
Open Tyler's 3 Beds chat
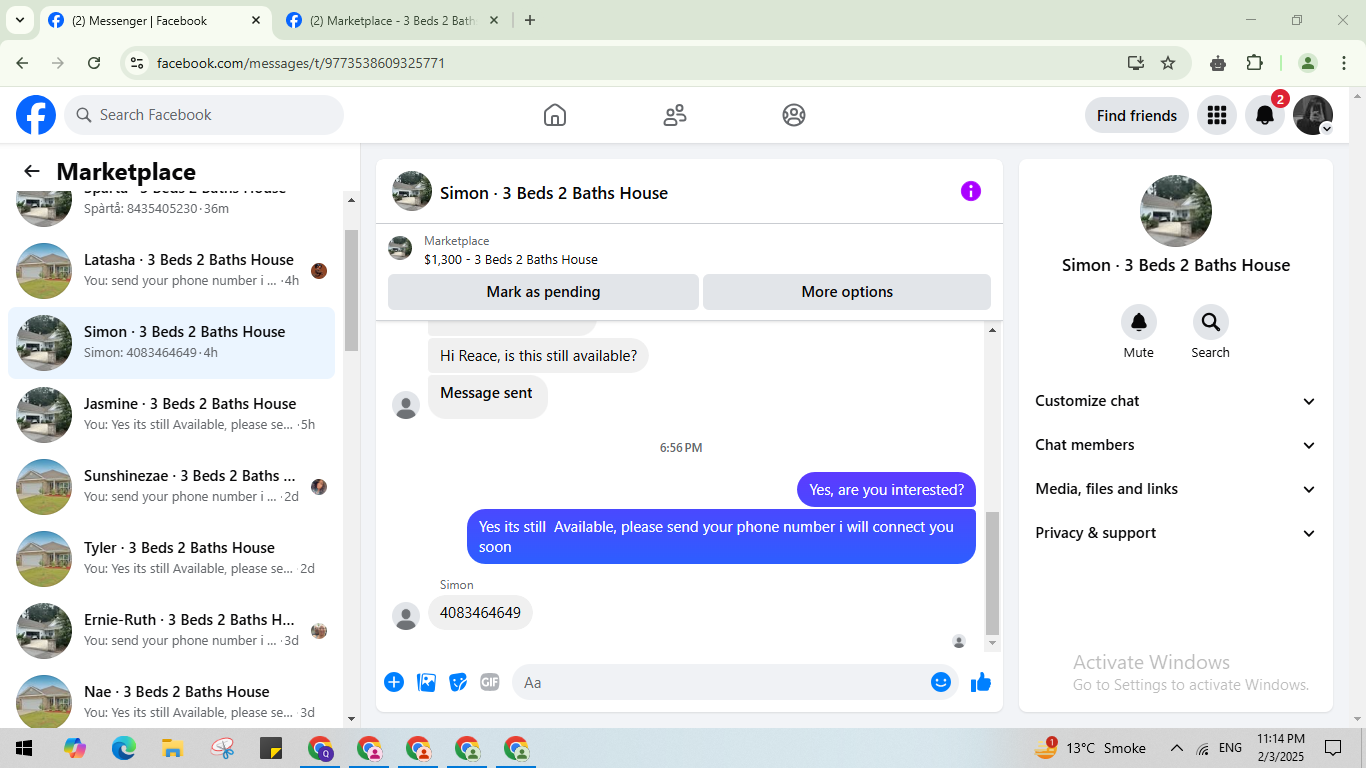172,559
